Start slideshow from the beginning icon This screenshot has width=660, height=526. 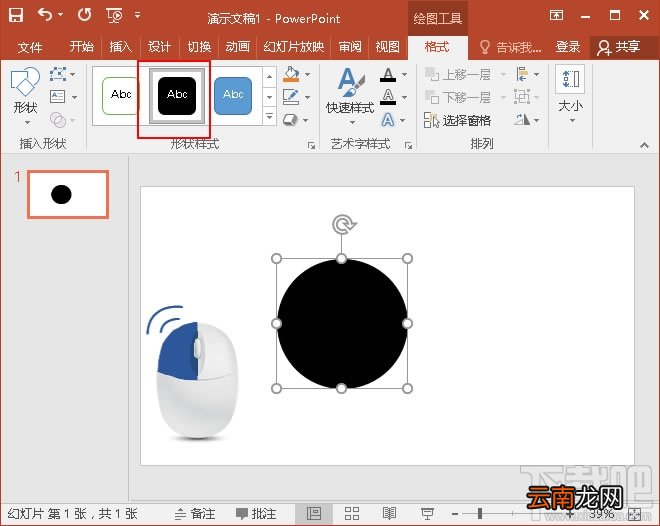click(114, 16)
